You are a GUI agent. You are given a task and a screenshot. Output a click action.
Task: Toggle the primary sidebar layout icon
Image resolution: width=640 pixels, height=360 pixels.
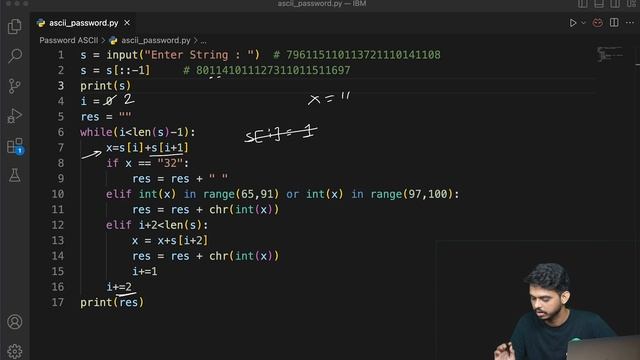582,4
